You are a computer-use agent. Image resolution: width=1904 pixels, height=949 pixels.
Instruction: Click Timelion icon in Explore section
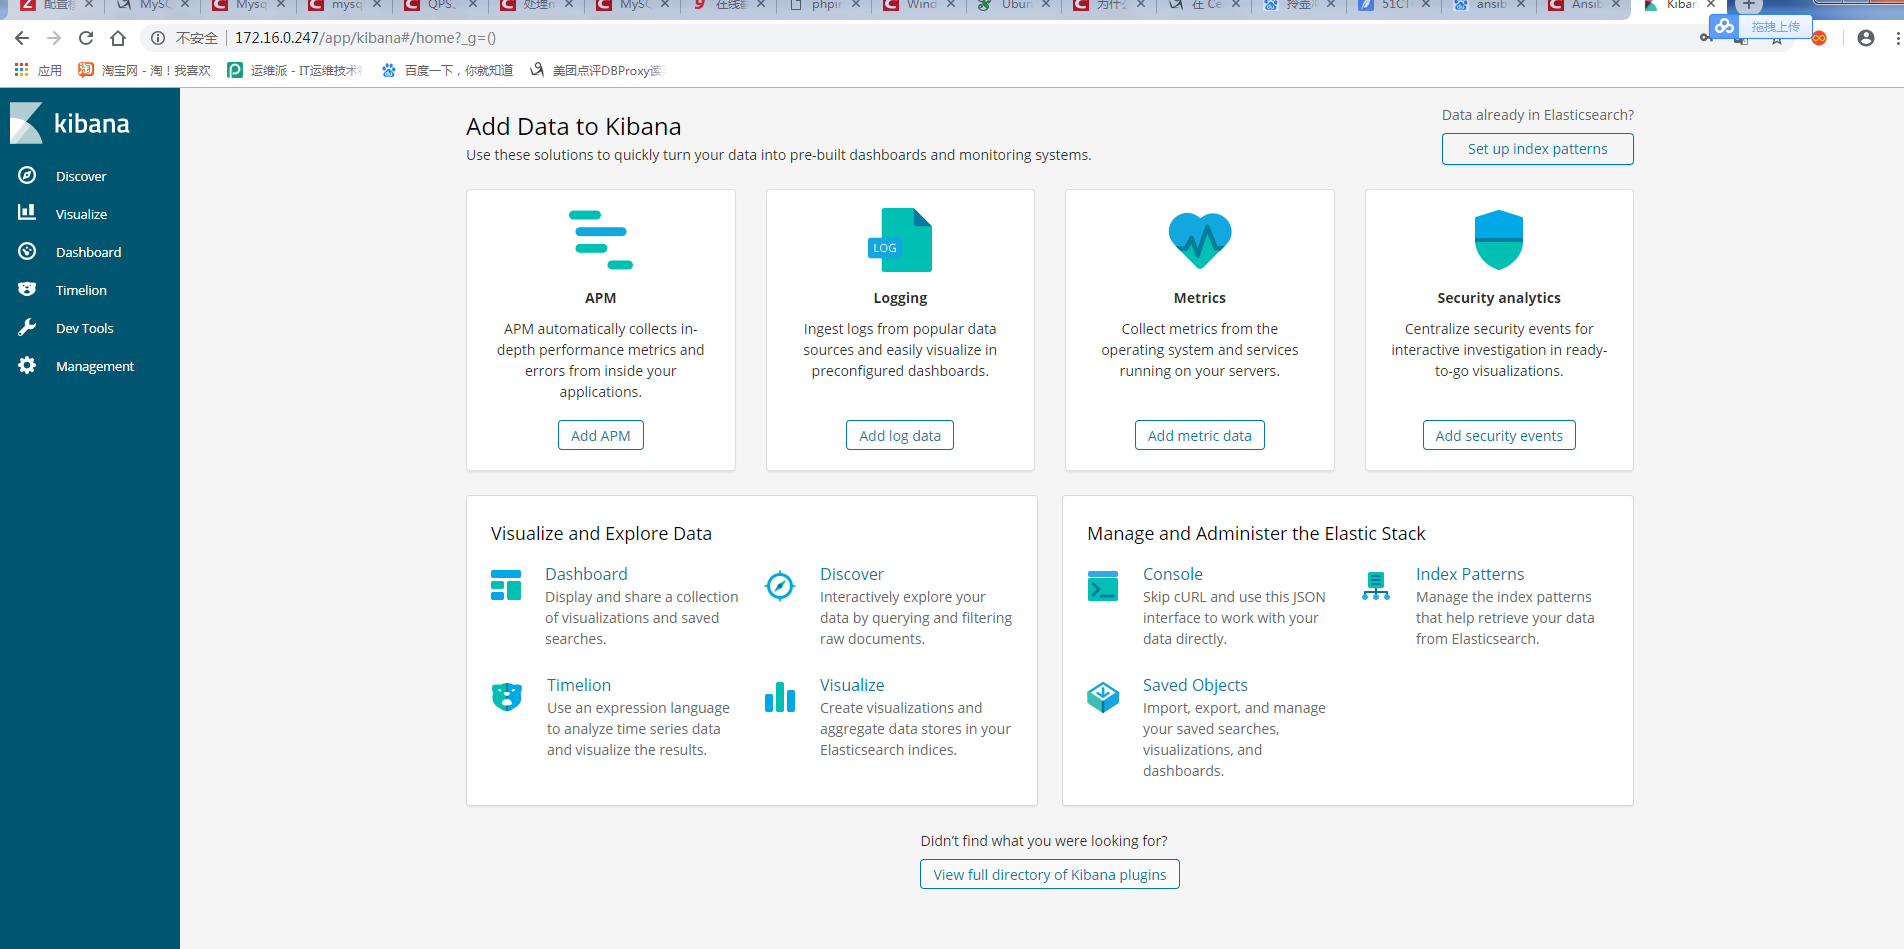click(507, 696)
